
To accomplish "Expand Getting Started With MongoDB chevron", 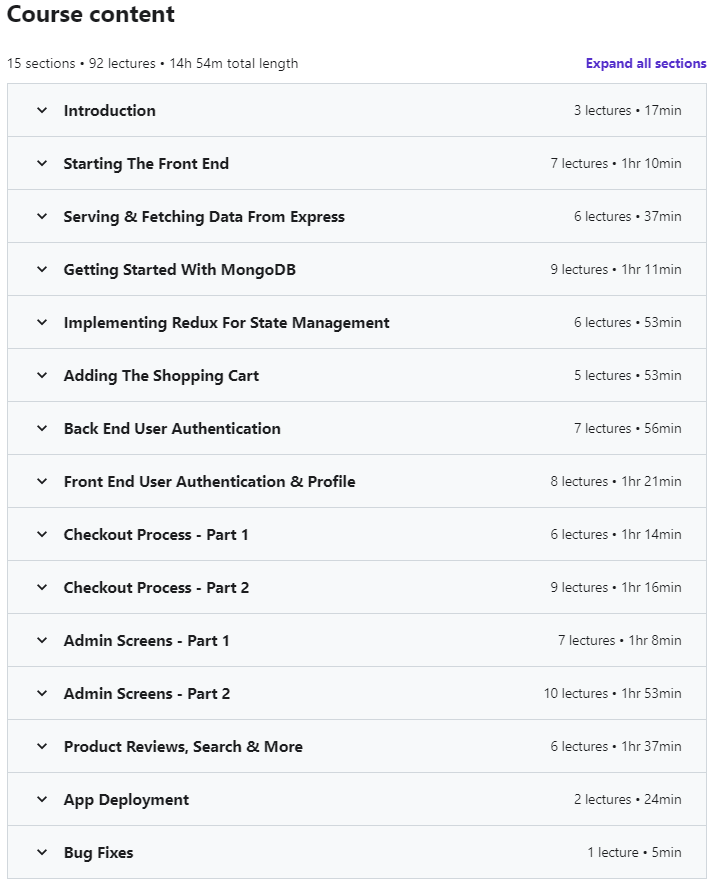I will pyautogui.click(x=42, y=269).
